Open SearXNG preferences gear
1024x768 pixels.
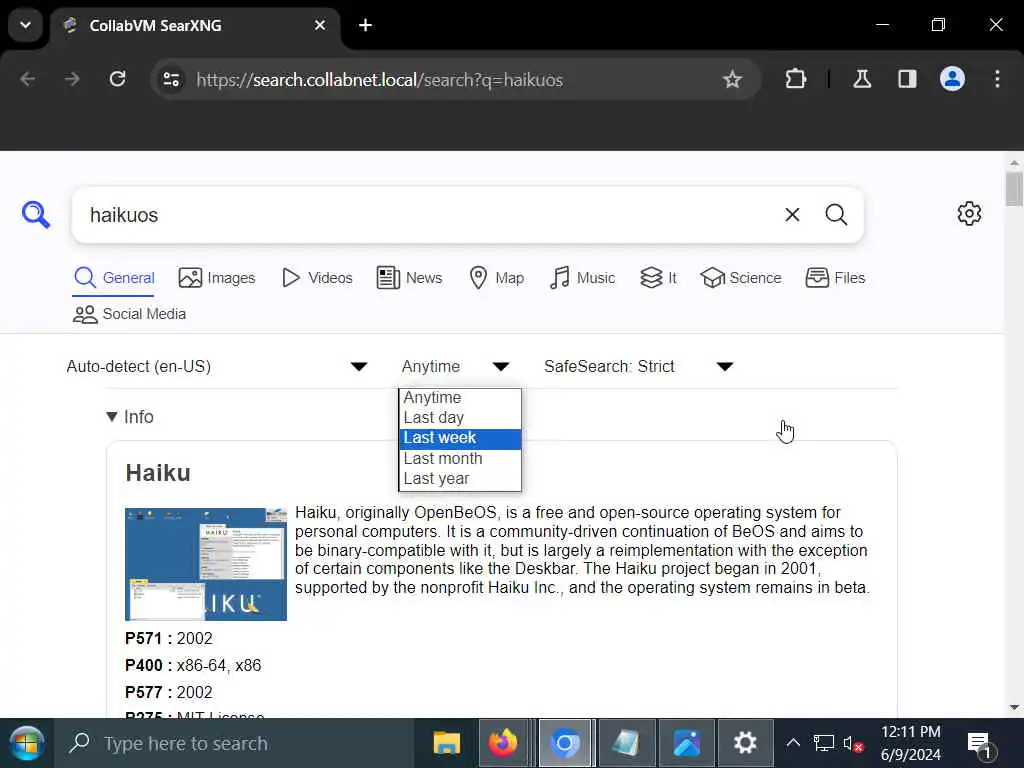(969, 214)
